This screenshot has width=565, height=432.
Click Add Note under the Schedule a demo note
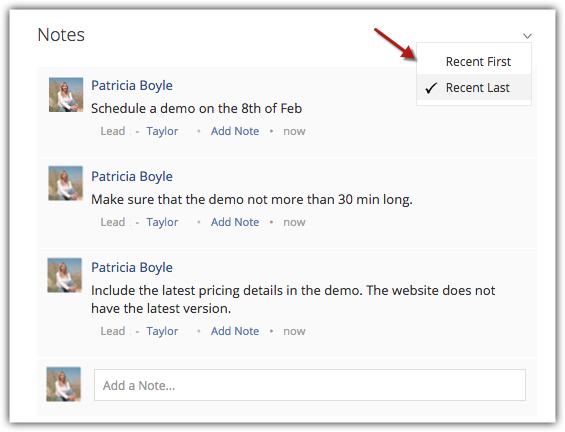[x=235, y=131]
